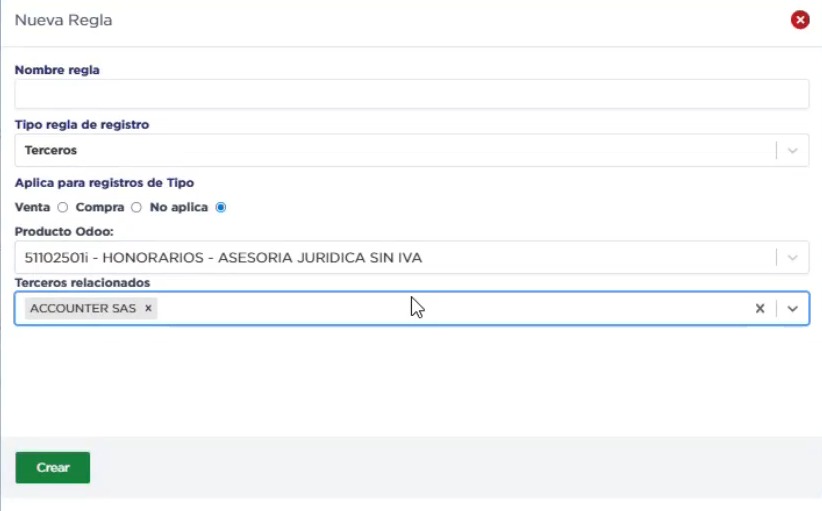Image resolution: width=822 pixels, height=511 pixels.
Task: Clear all selected Terceros relacionados
Action: click(x=760, y=309)
